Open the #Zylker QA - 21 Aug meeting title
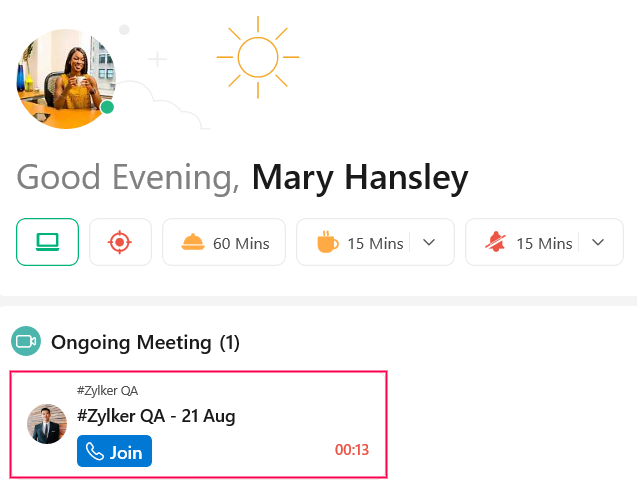The width and height of the screenshot is (637, 490). click(x=155, y=416)
